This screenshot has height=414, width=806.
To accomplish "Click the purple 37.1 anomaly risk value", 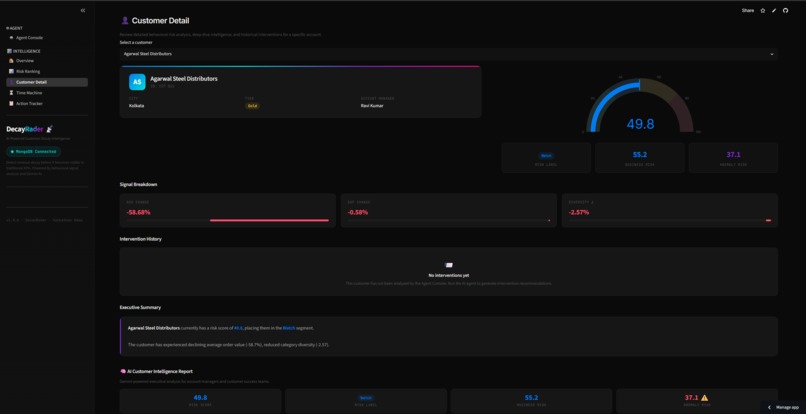I will (733, 155).
